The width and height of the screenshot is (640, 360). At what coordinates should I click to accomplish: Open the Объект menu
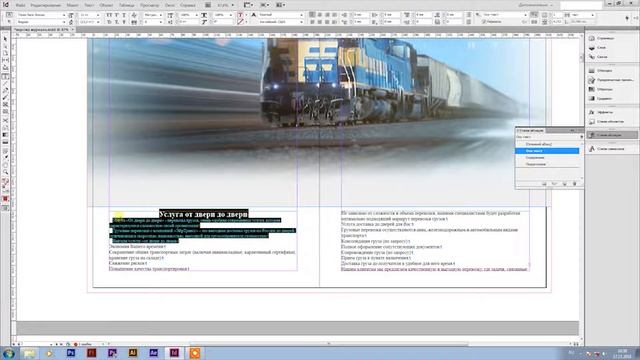[x=106, y=5]
